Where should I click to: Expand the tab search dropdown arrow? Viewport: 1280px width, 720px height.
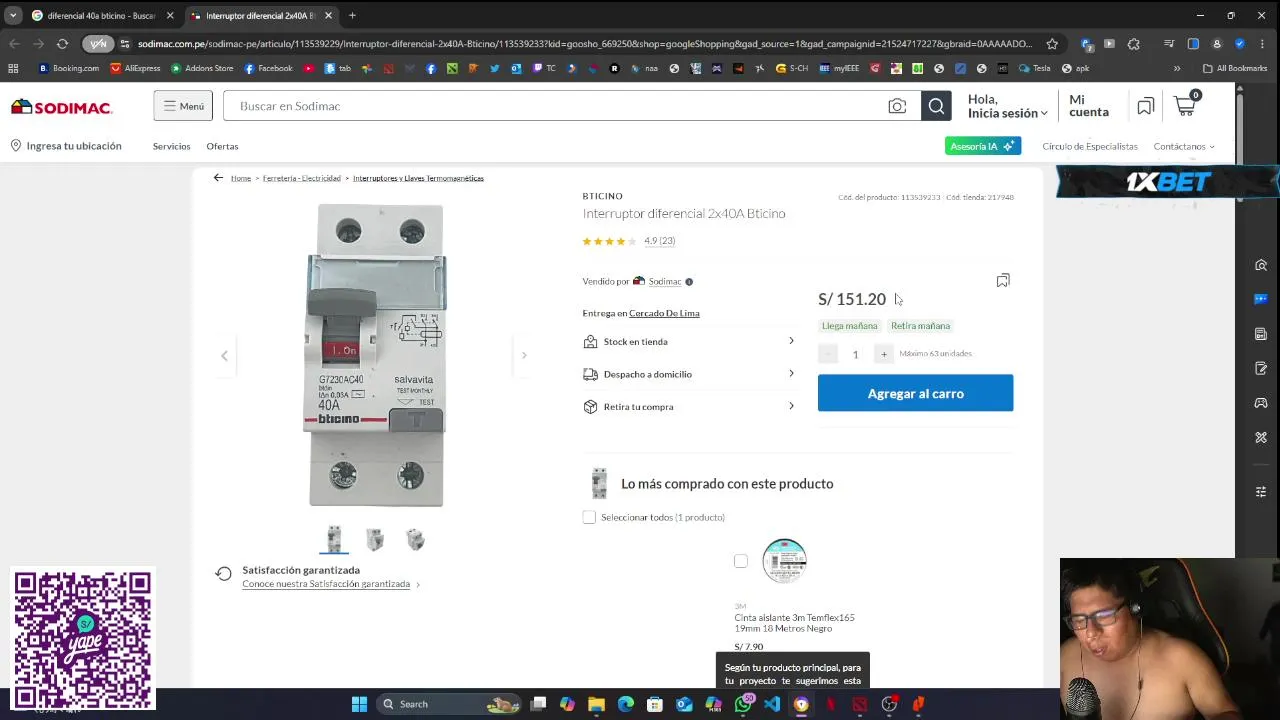click(12, 15)
